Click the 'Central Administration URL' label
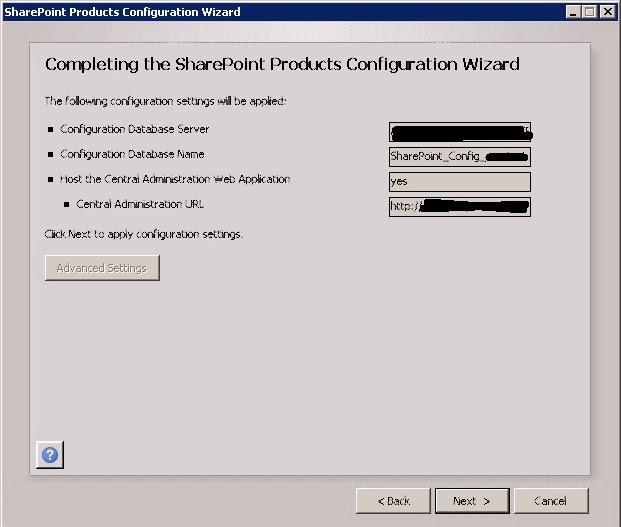 [x=140, y=204]
